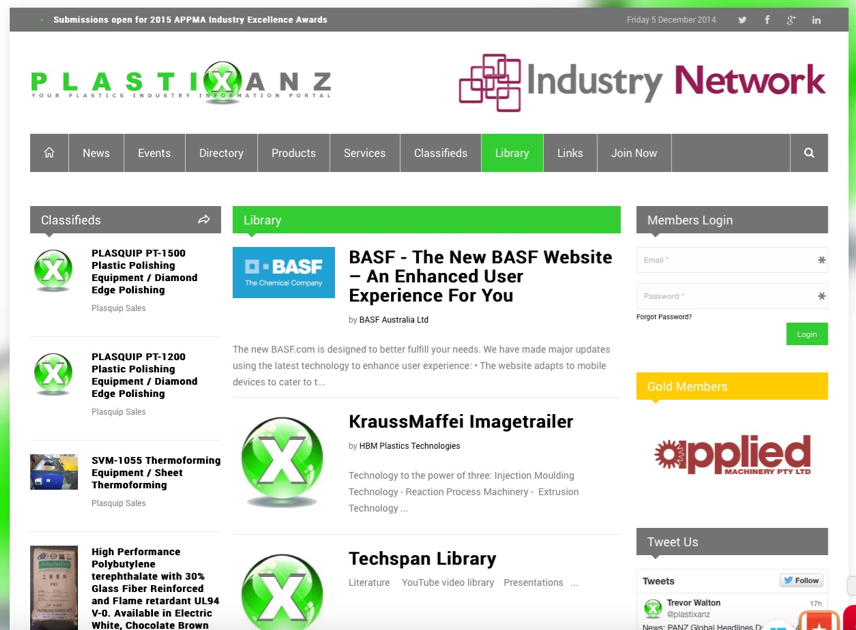Focus the Email input field

726,260
